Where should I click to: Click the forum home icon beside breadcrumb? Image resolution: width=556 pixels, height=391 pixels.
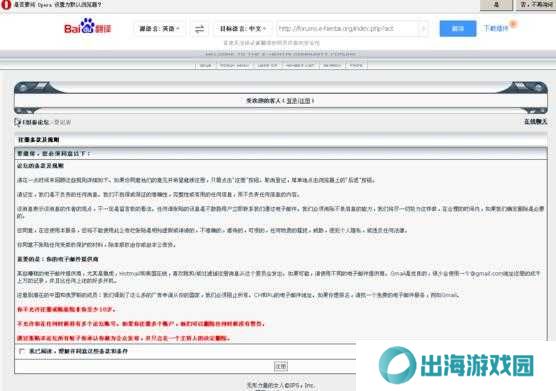(18, 122)
